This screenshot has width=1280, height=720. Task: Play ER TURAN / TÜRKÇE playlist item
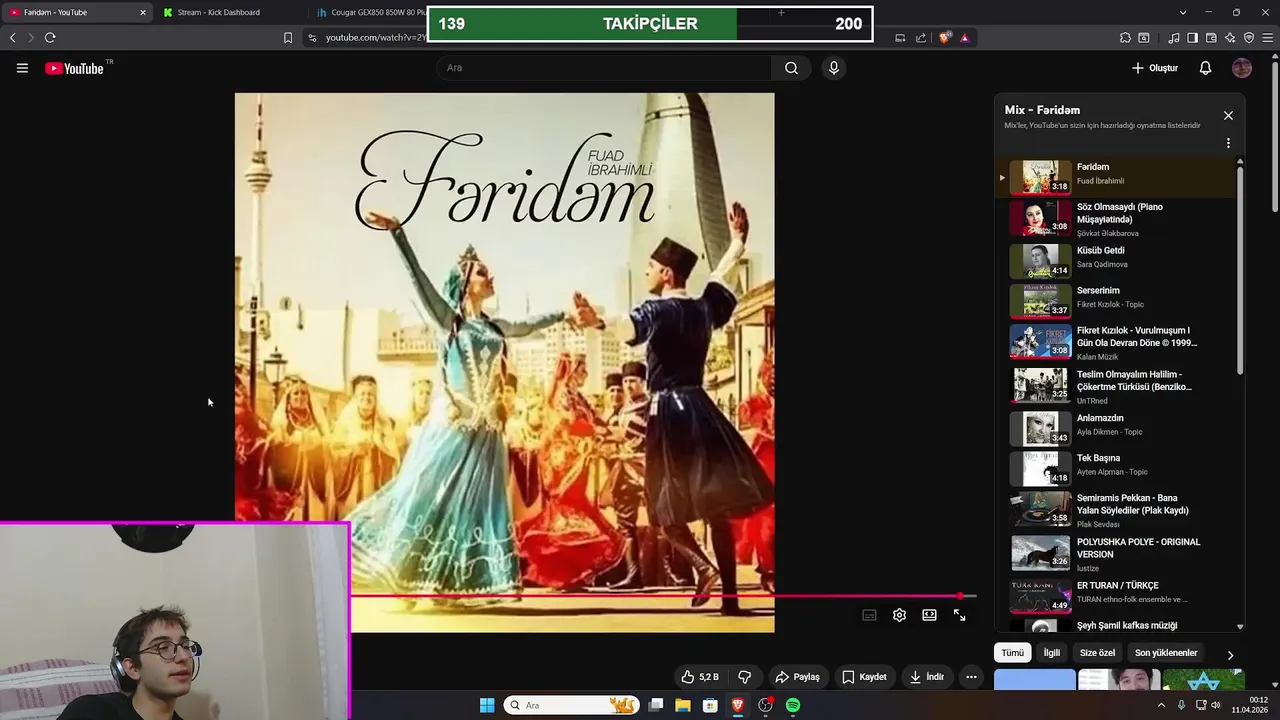[x=1118, y=594]
